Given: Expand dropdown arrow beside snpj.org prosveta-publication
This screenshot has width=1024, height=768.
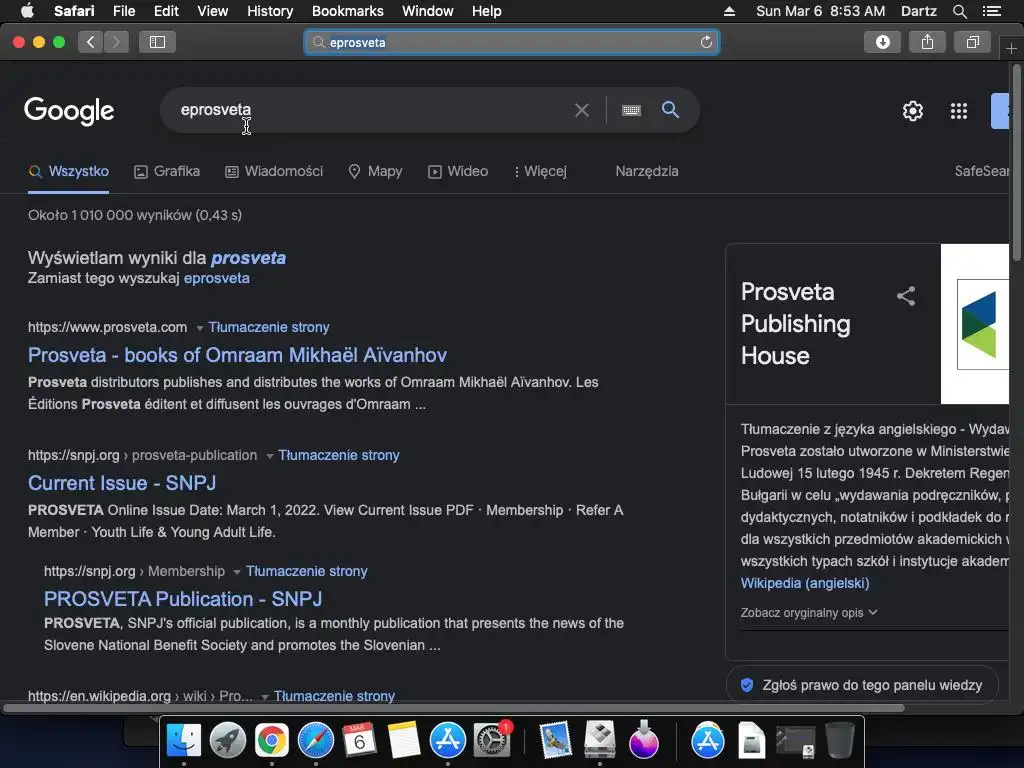Looking at the screenshot, I should pyautogui.click(x=269, y=456).
